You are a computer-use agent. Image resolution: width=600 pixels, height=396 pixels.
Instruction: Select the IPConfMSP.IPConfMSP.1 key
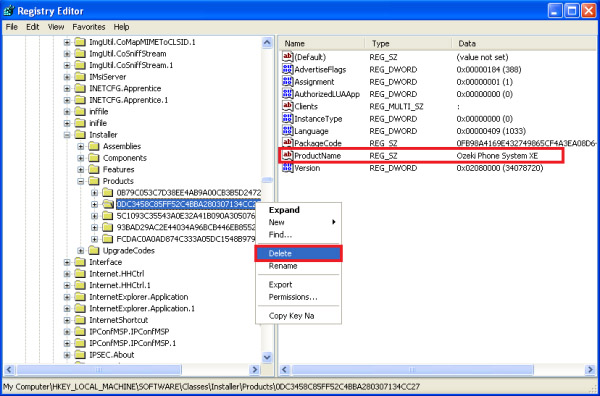coord(132,343)
